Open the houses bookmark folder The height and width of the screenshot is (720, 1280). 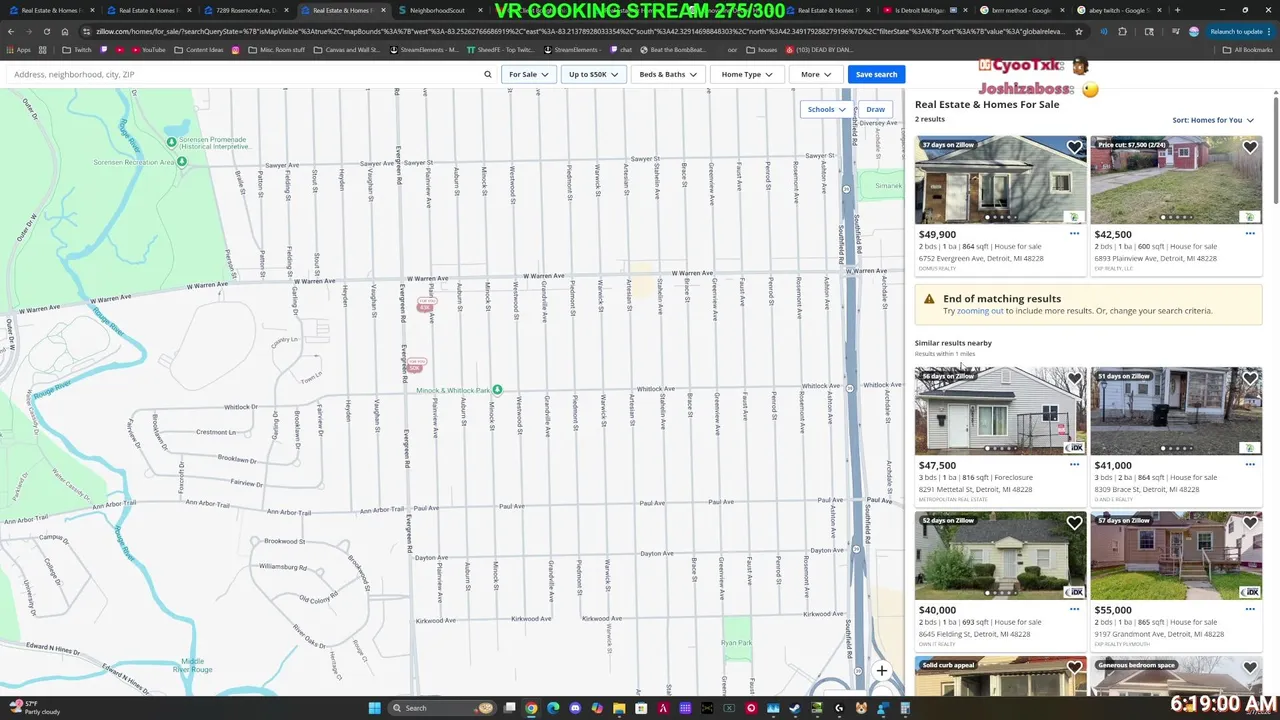pos(761,49)
